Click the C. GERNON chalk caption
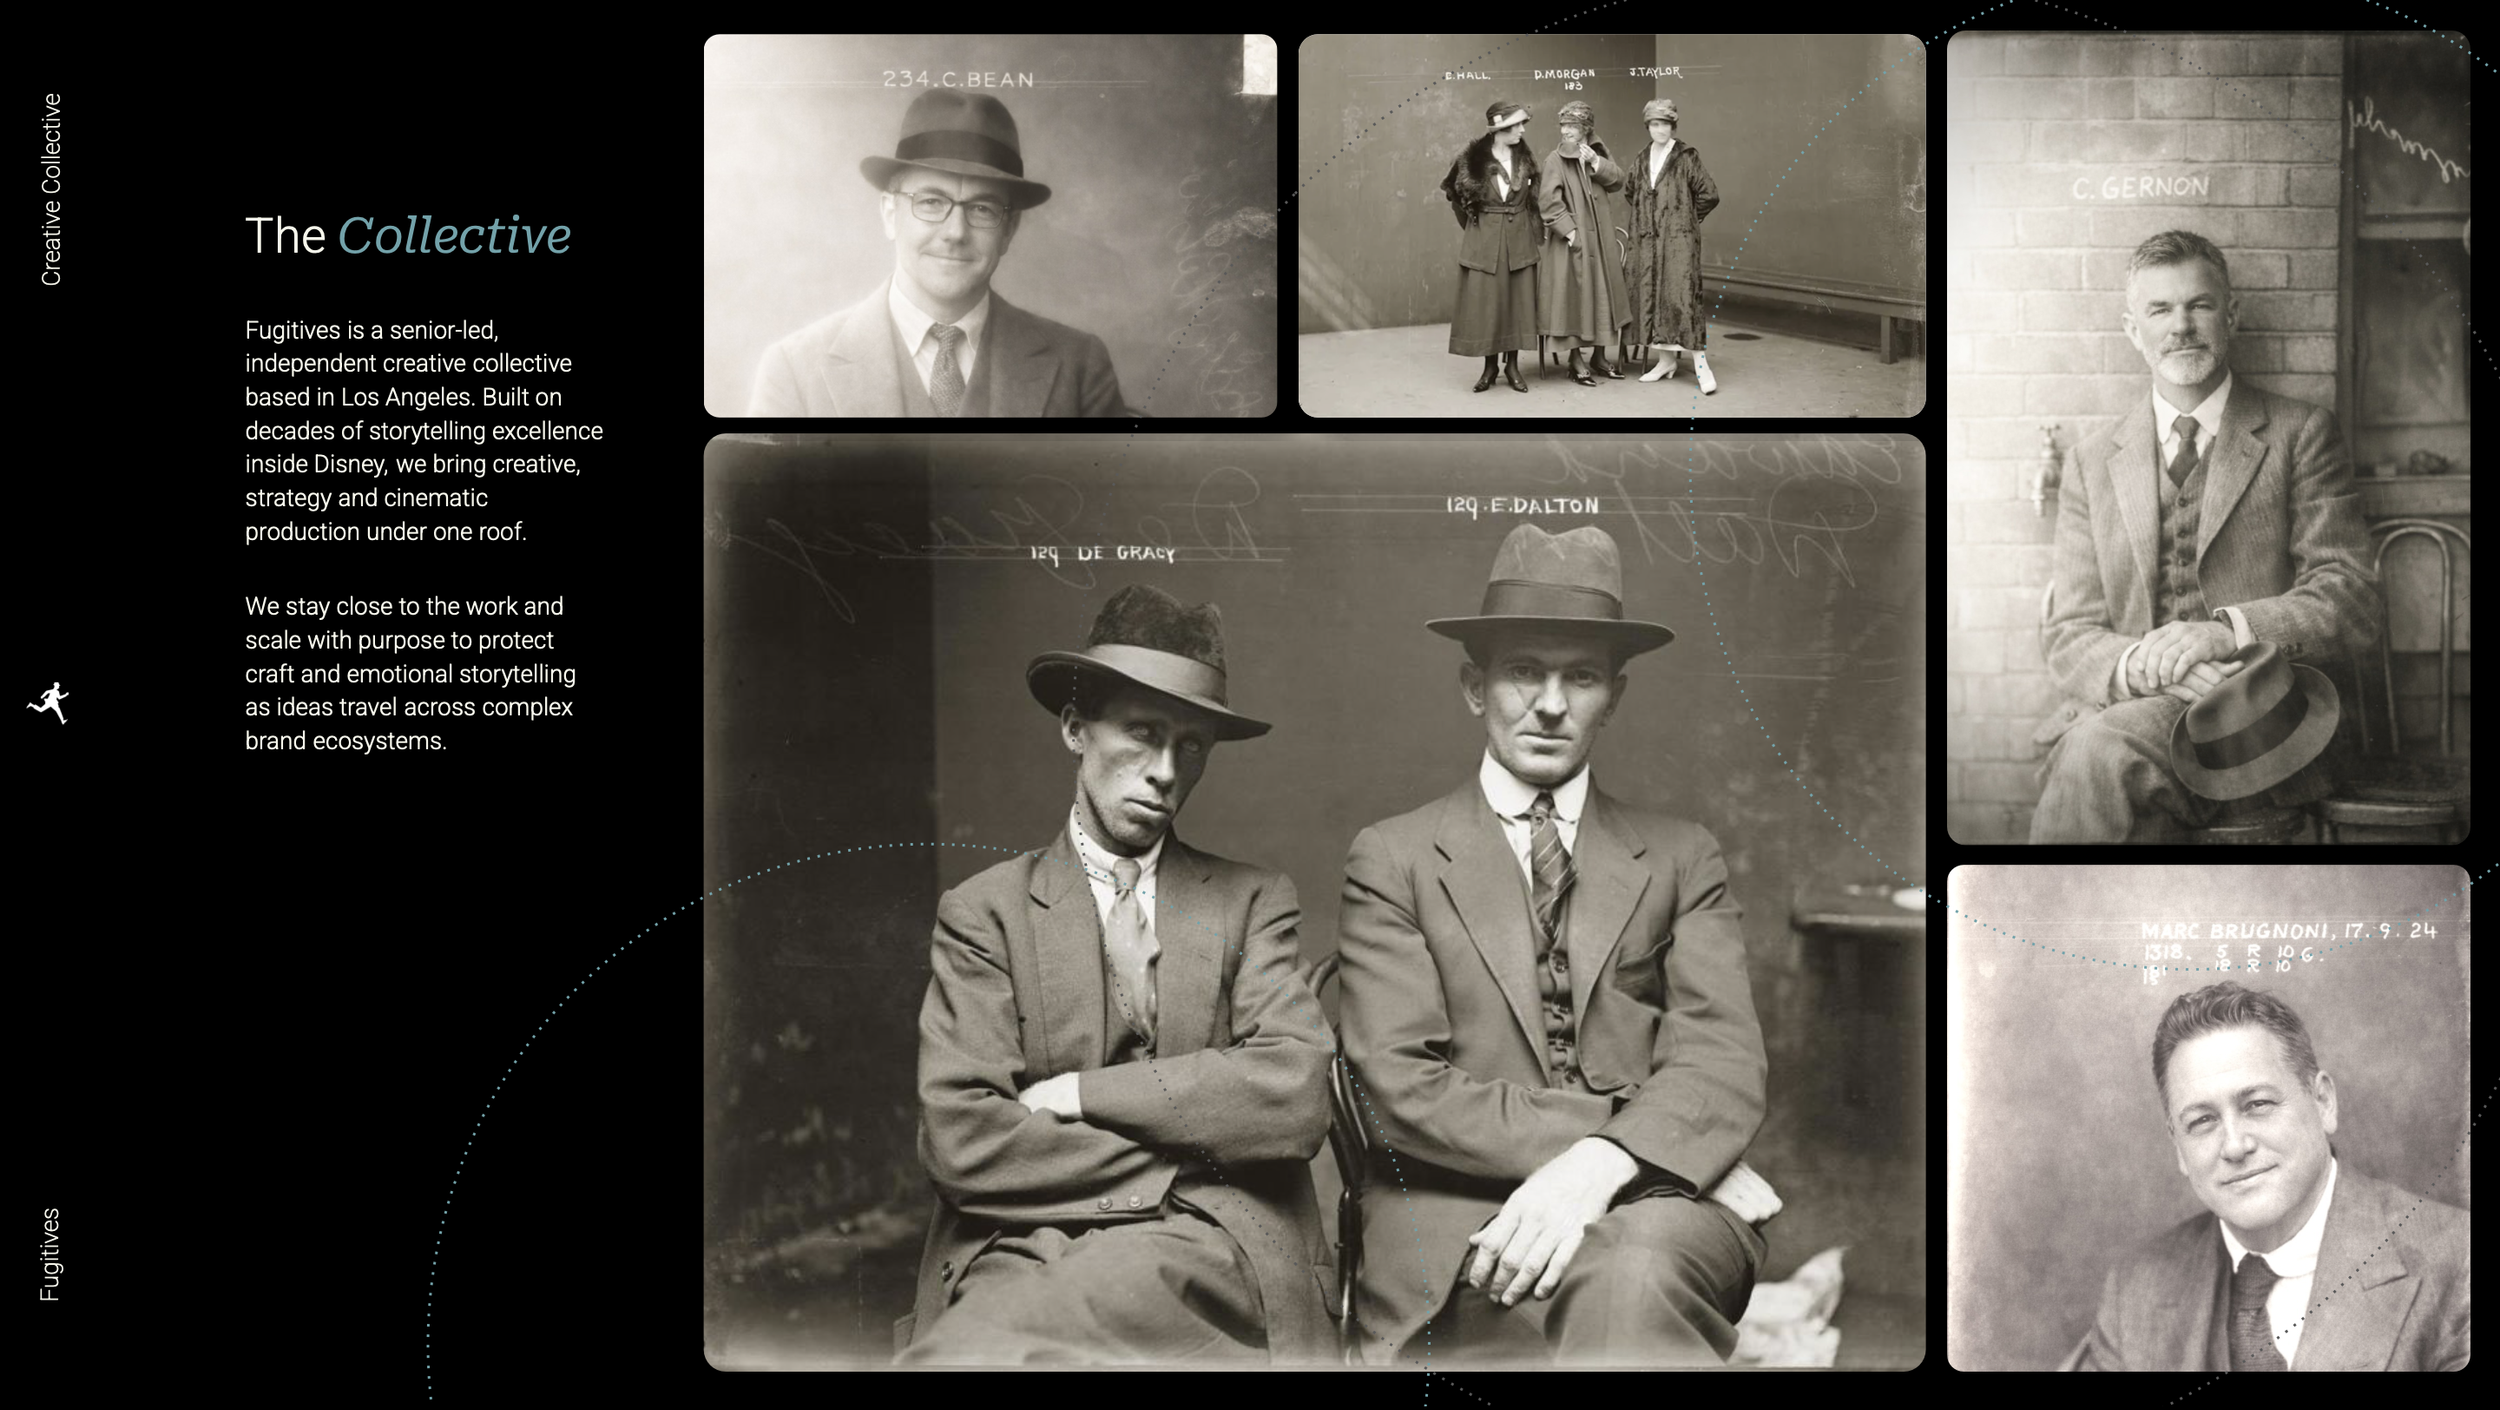The height and width of the screenshot is (1410, 2500). 2139,187
